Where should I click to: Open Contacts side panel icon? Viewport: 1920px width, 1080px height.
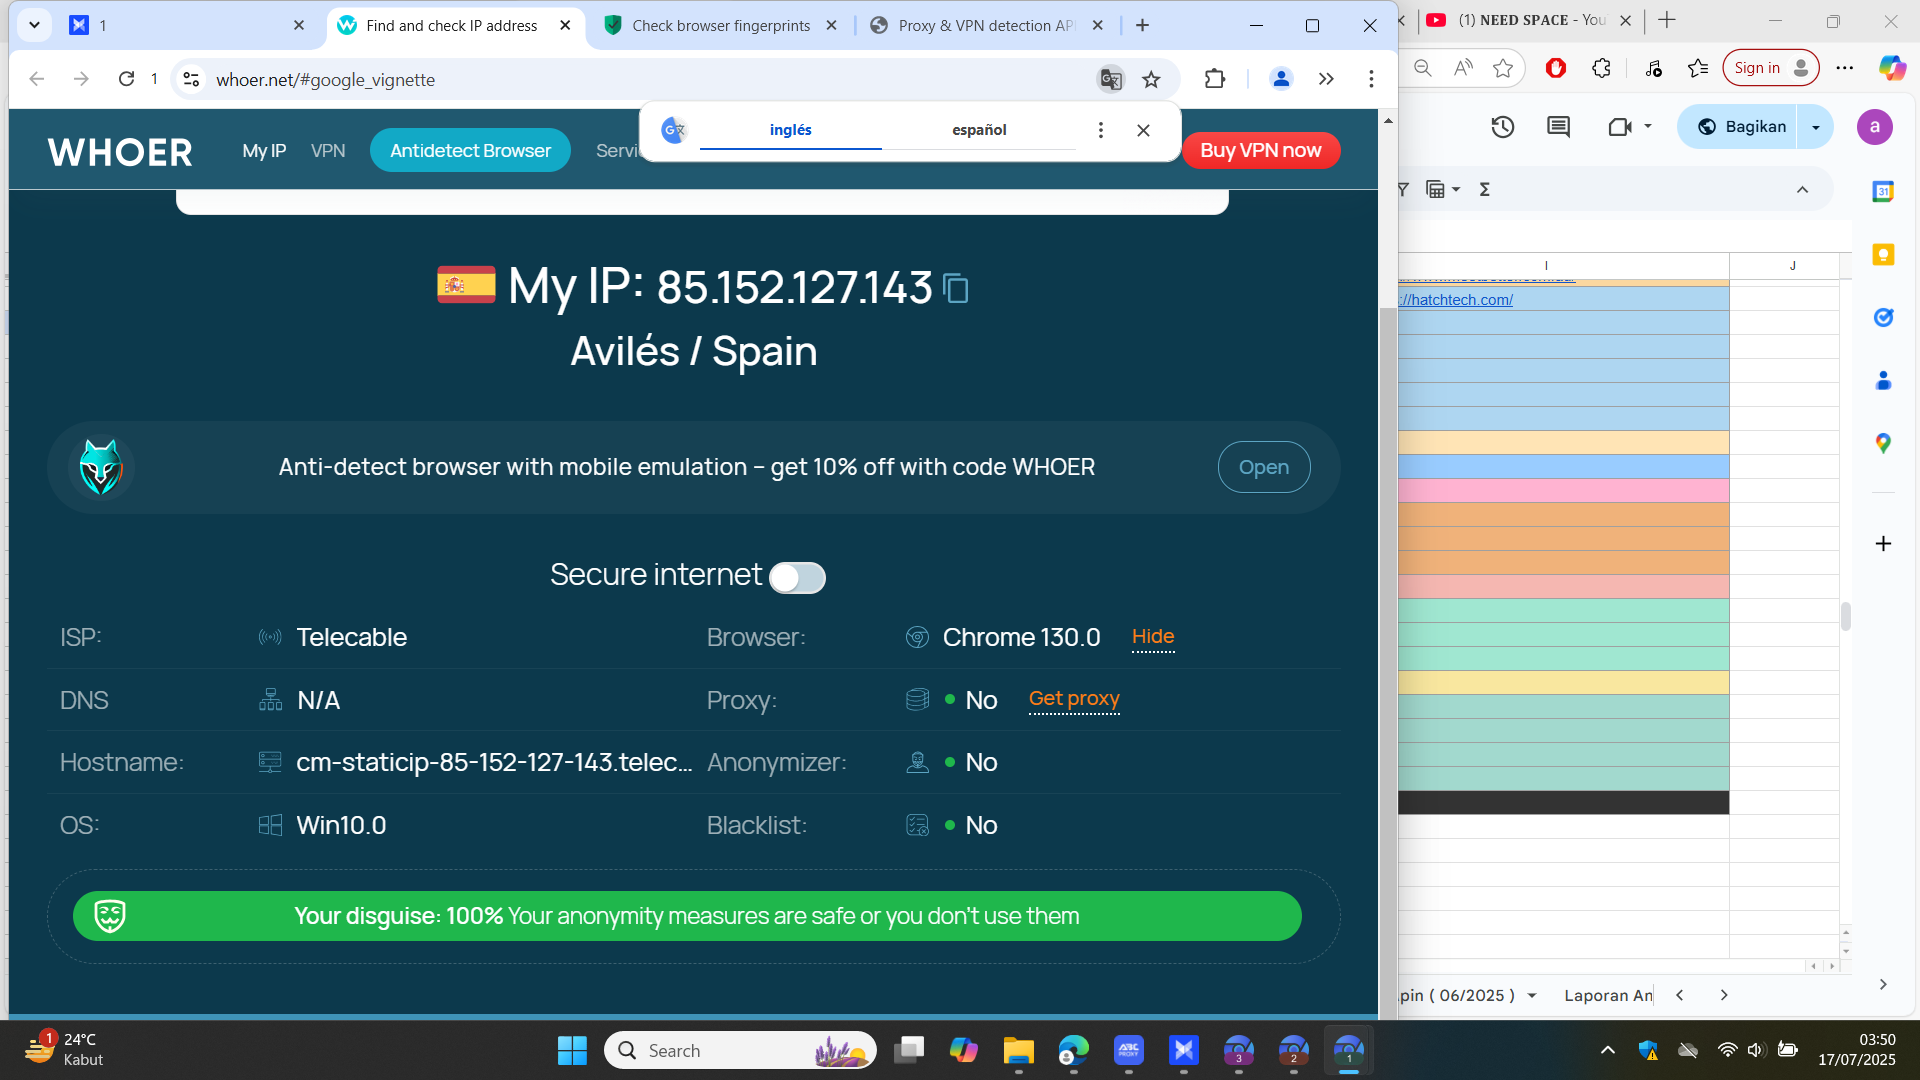1883,381
